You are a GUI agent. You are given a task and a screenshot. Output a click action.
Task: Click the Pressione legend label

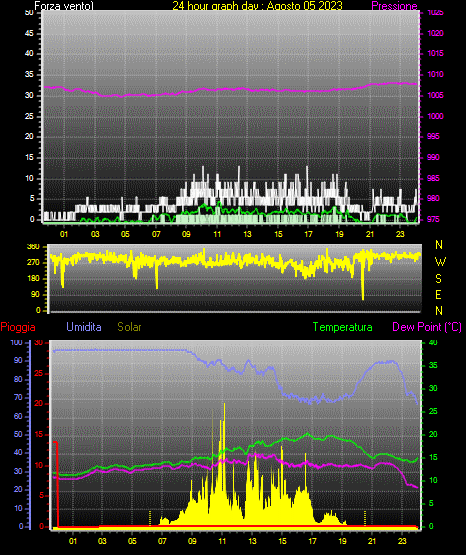[394, 6]
